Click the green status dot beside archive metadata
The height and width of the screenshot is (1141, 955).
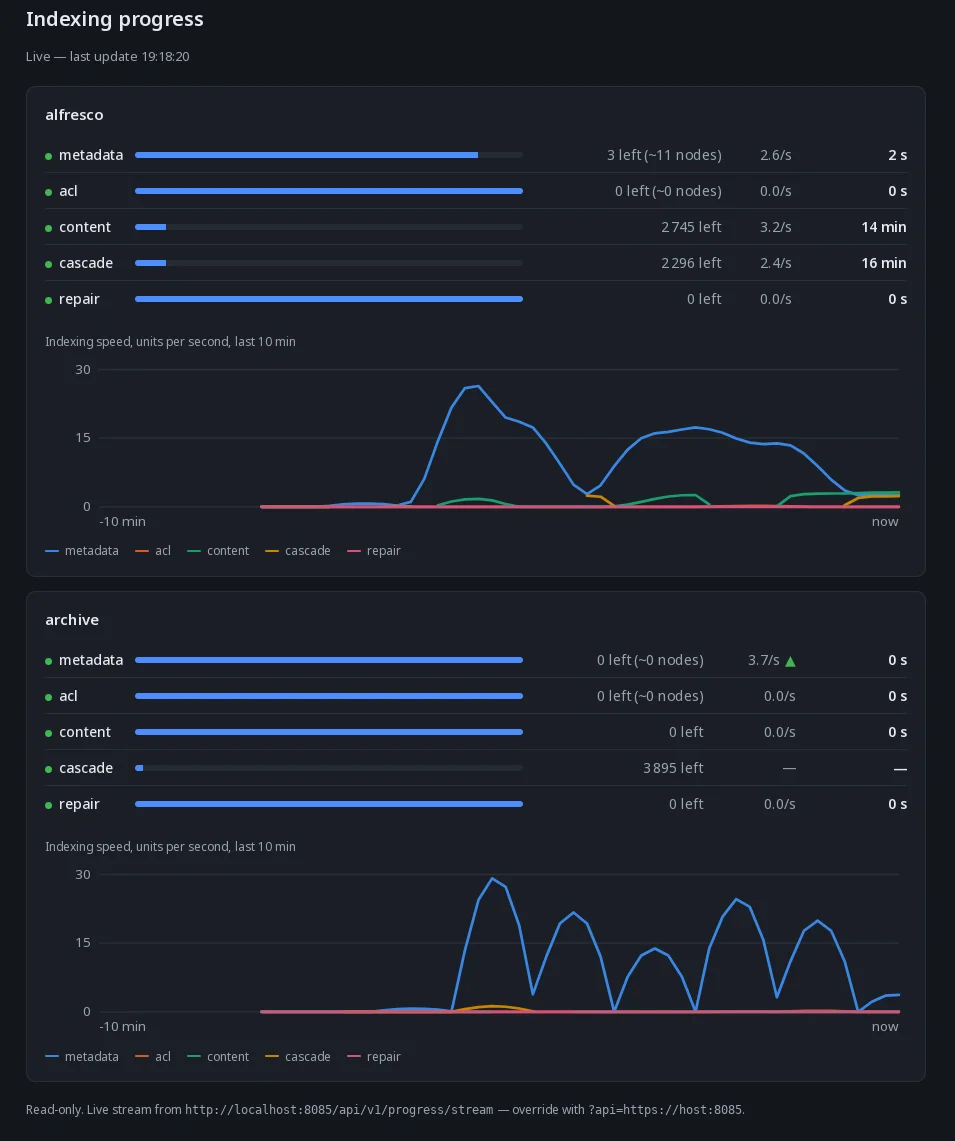click(x=49, y=661)
